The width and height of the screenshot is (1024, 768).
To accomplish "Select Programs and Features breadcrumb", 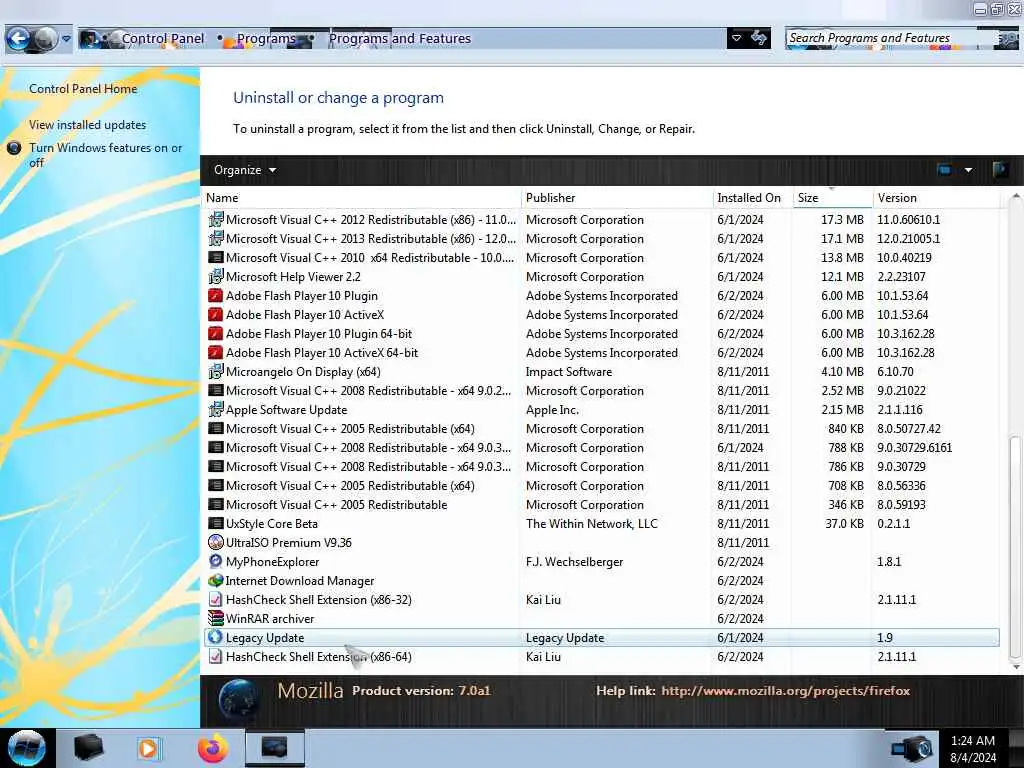I will 400,39.
